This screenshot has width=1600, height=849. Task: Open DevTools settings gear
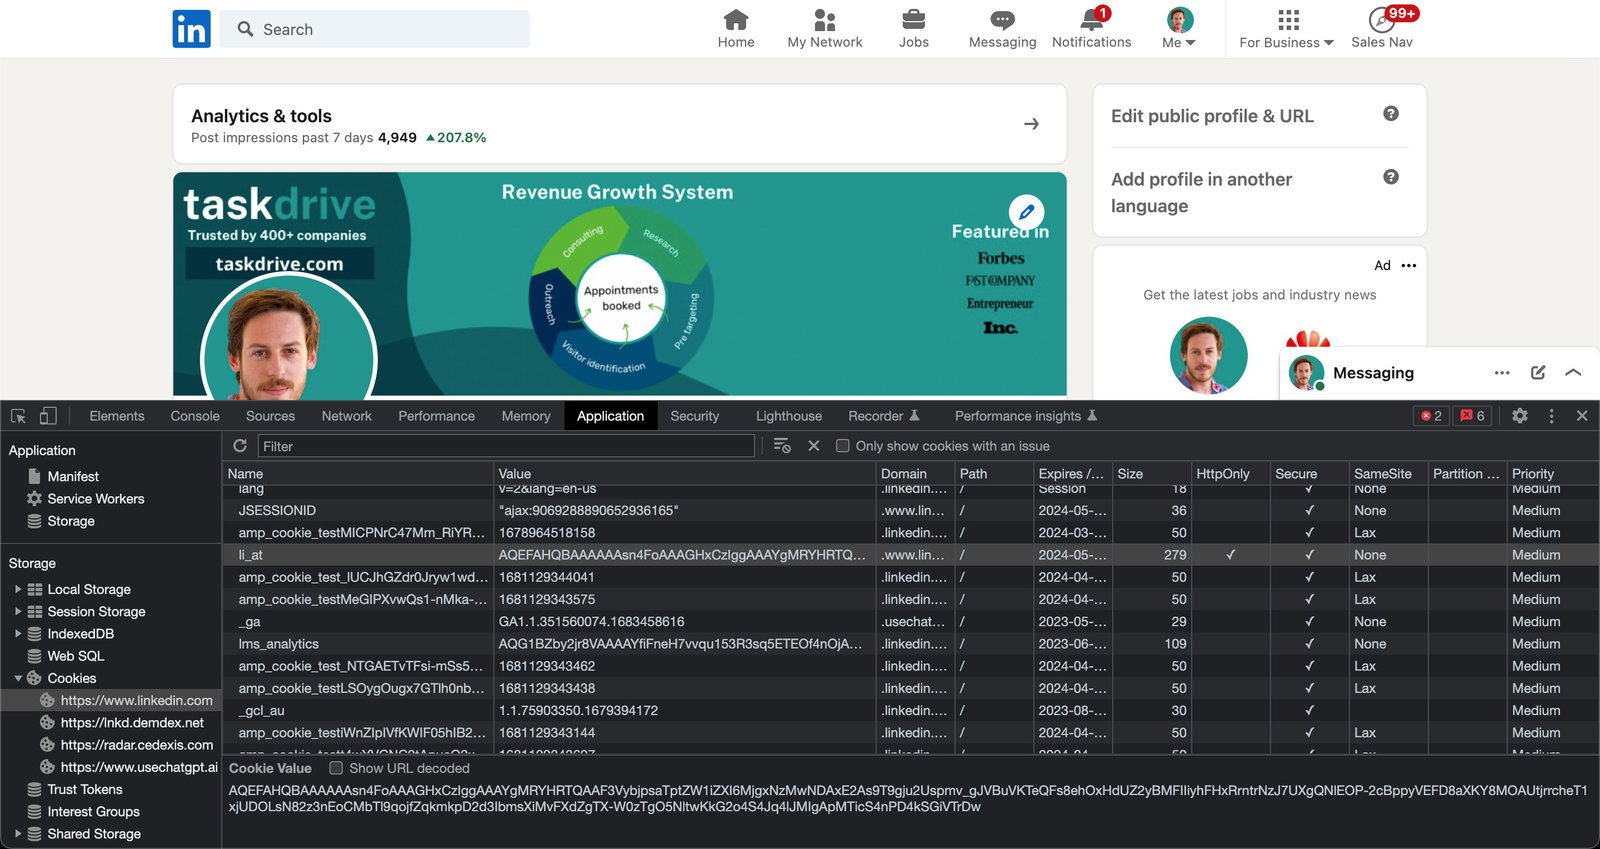pyautogui.click(x=1520, y=416)
